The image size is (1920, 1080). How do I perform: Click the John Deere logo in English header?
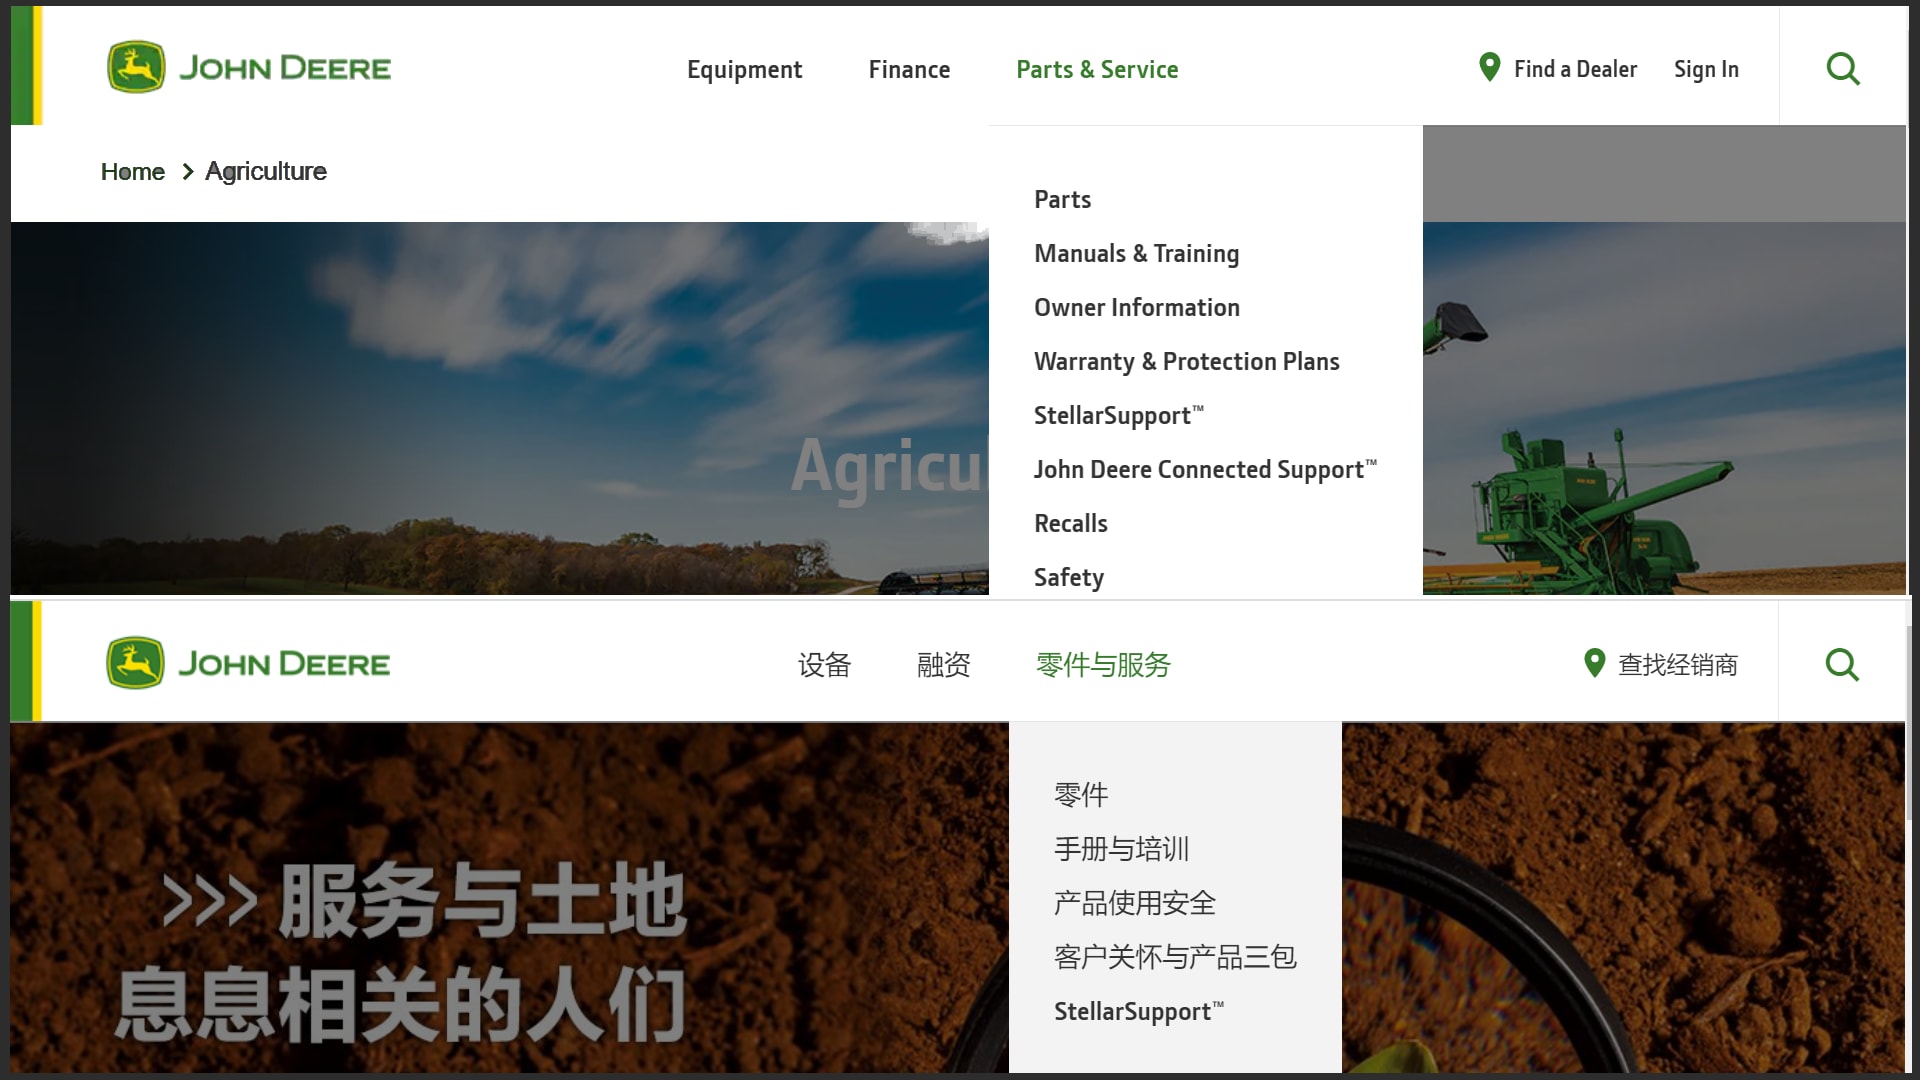(x=249, y=68)
